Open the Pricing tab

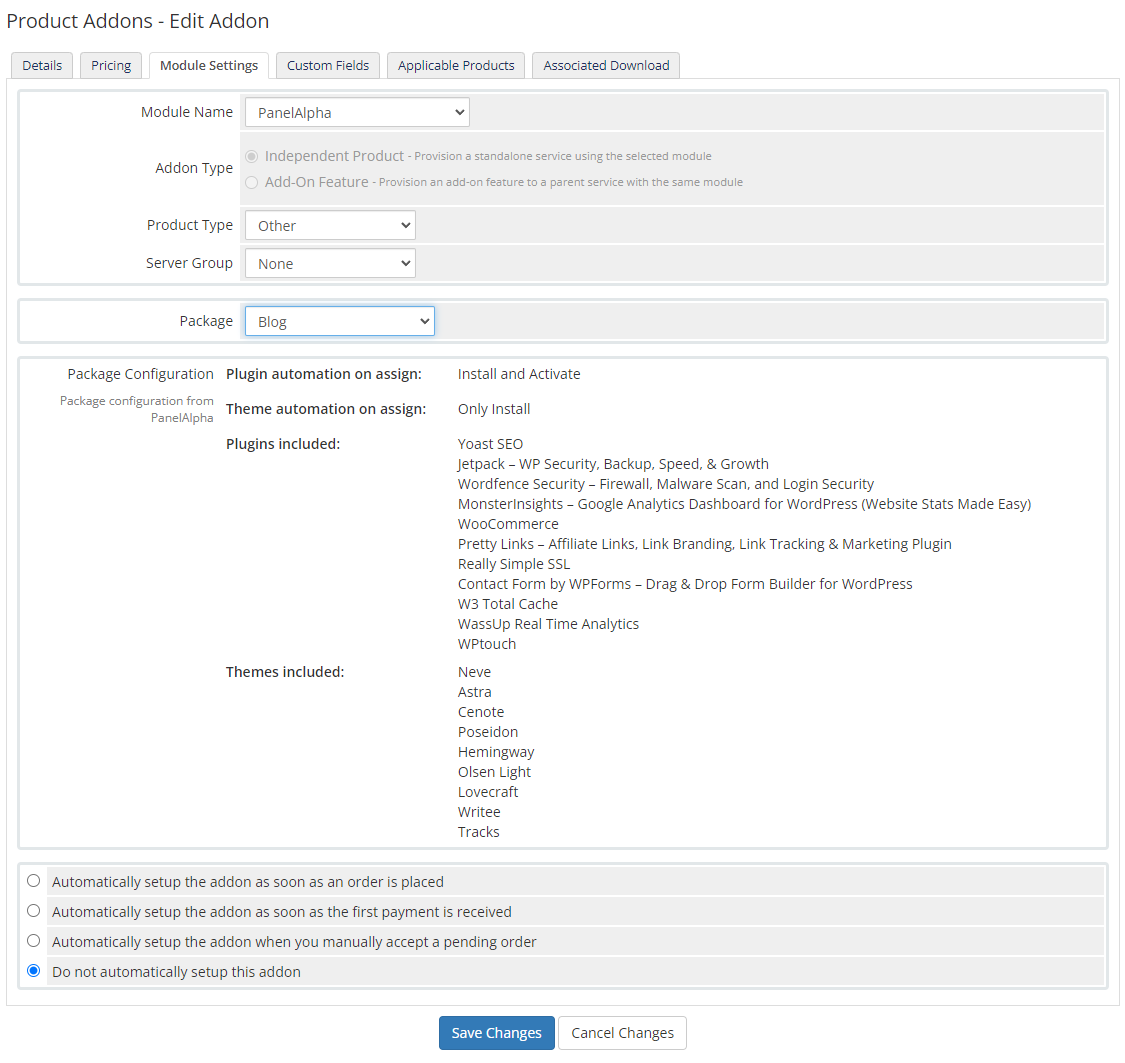110,65
